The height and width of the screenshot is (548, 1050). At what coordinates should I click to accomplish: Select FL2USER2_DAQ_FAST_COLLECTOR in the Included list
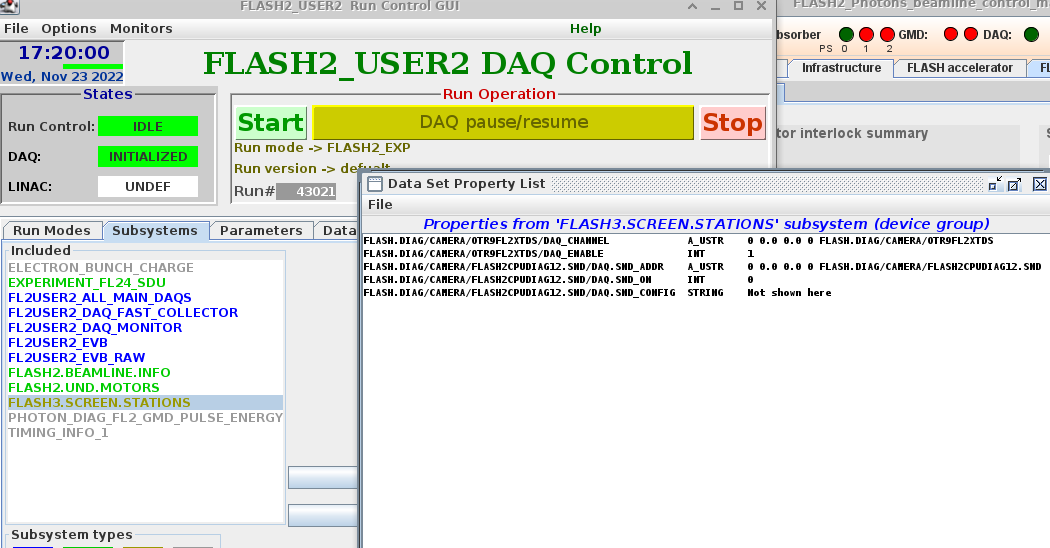(x=123, y=312)
